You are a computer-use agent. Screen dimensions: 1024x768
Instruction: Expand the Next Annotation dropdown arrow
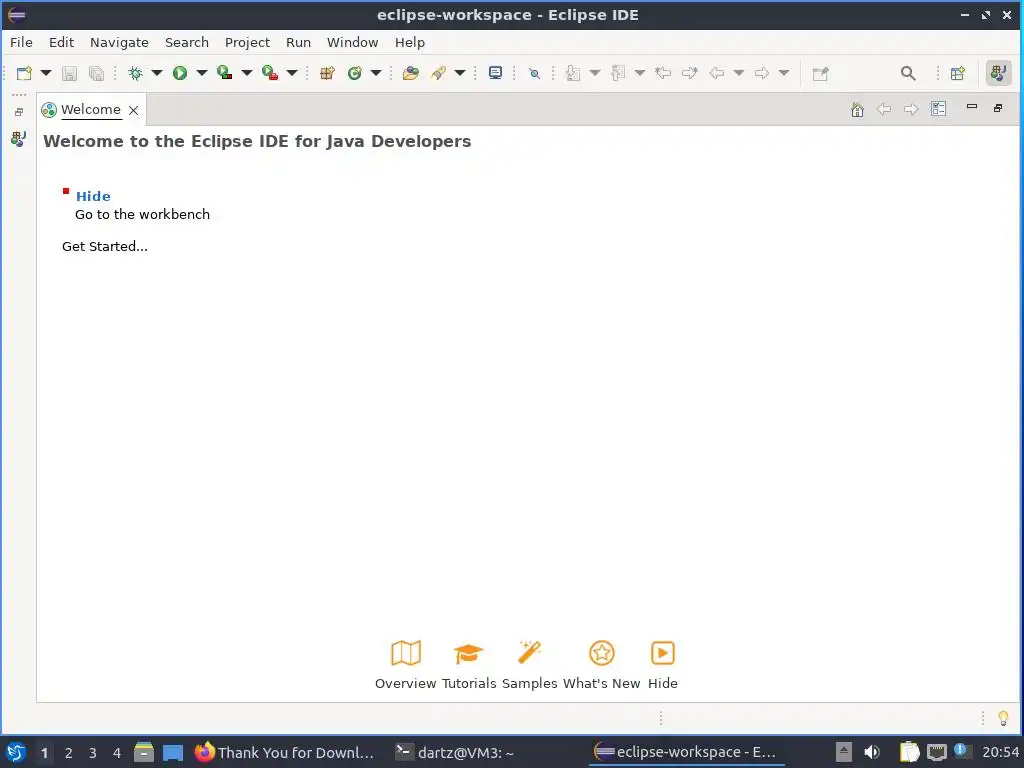(x=595, y=73)
